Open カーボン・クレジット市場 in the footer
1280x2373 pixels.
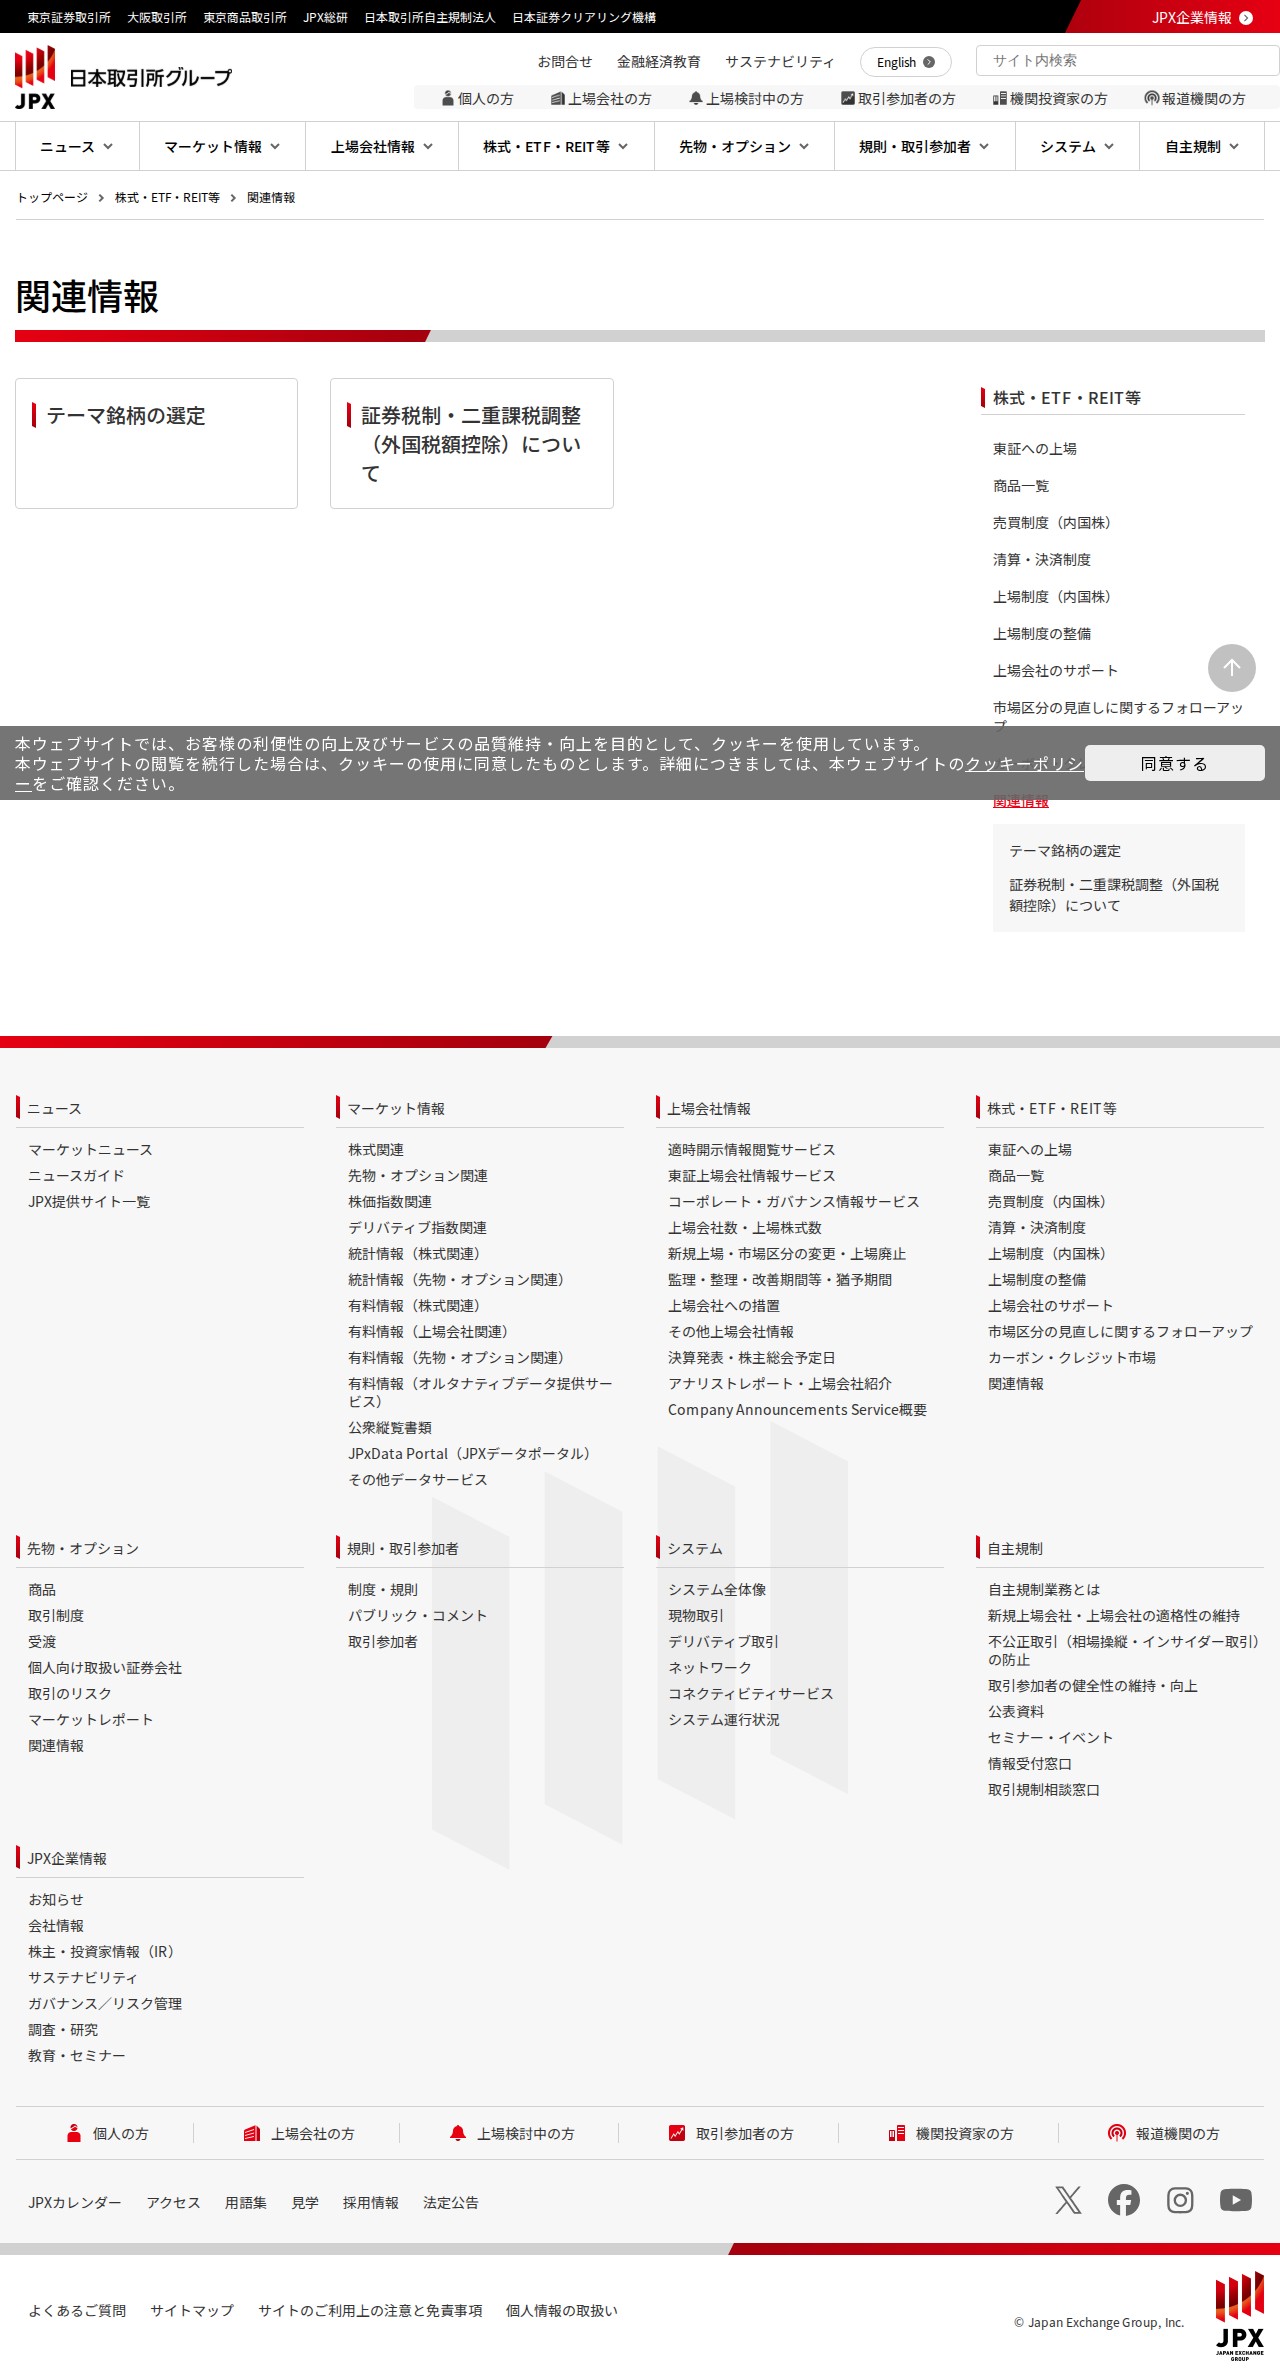(x=1072, y=1358)
